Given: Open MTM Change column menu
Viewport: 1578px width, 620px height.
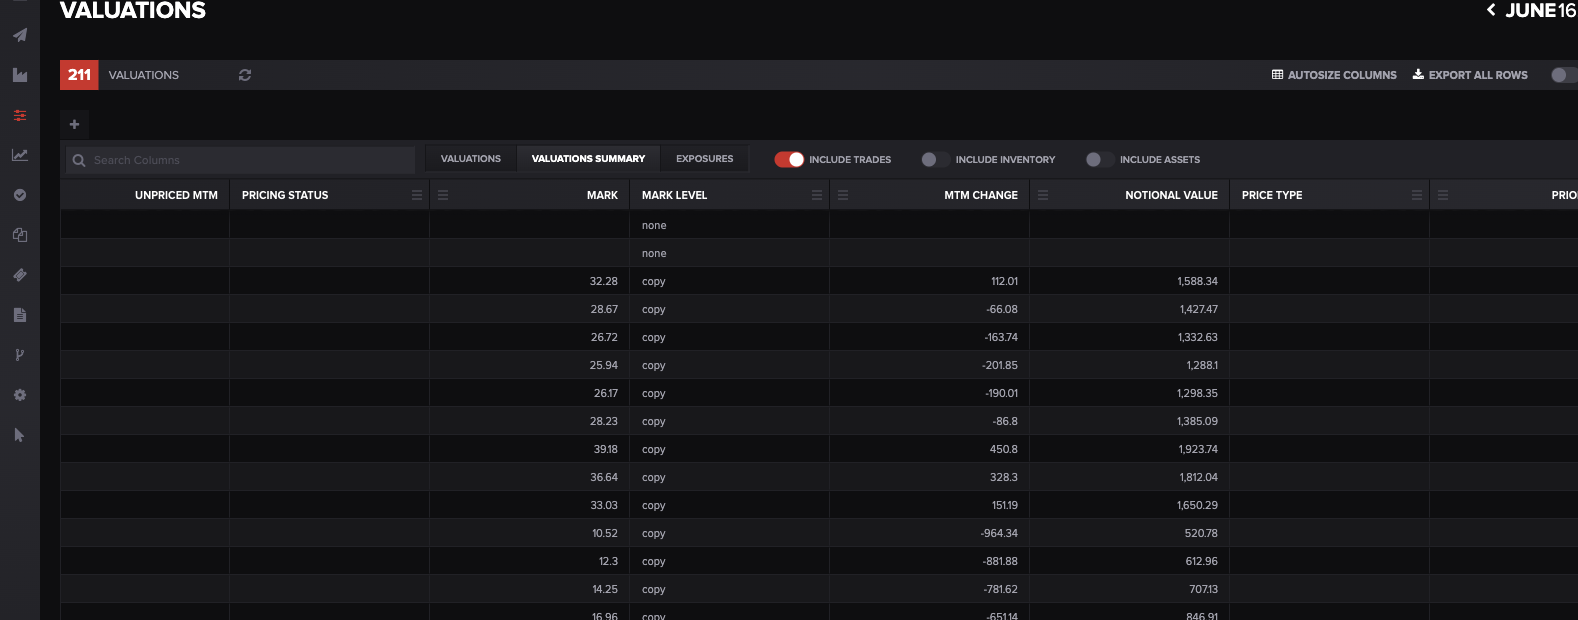Looking at the screenshot, I should (843, 195).
